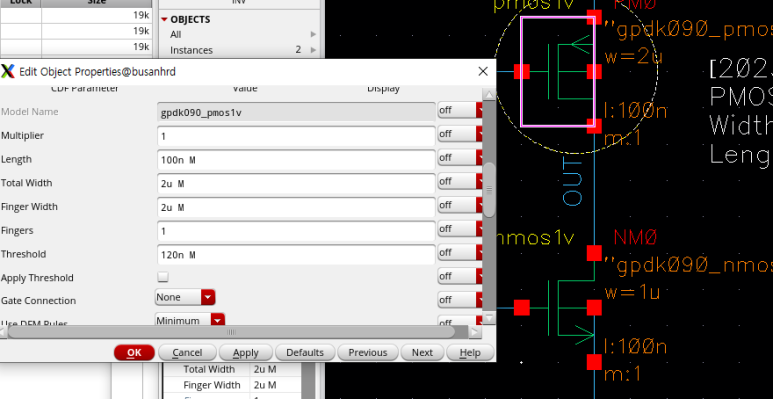Open the Gate Connection dropdown

(x=185, y=297)
